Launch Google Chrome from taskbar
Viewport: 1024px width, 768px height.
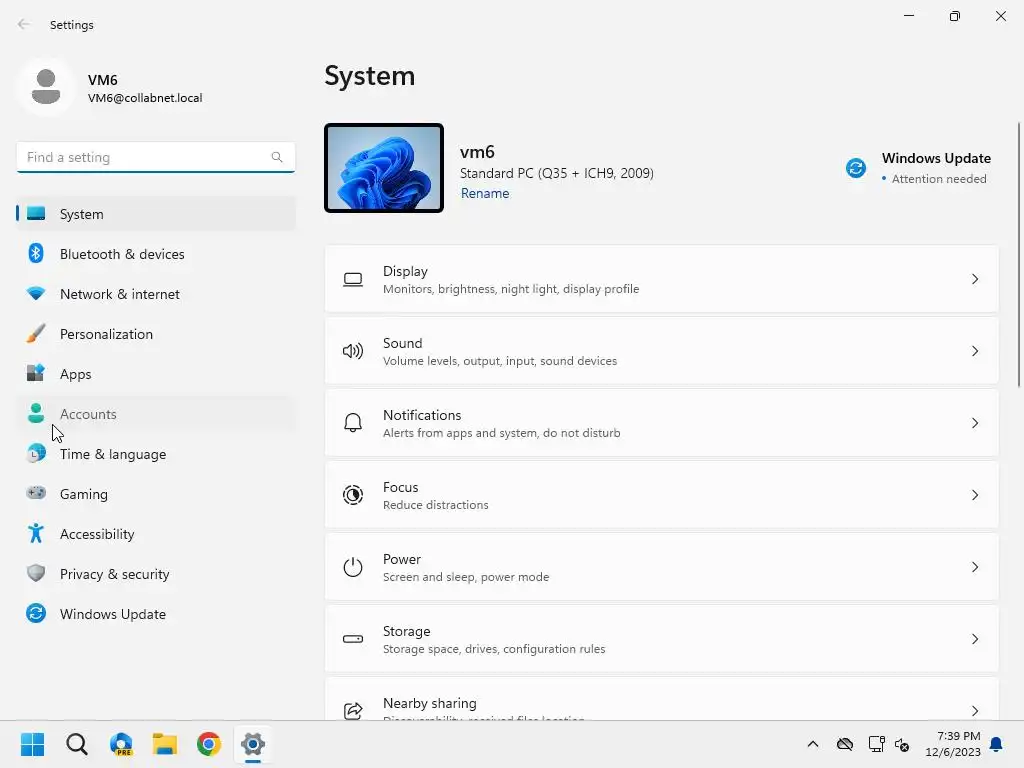pyautogui.click(x=209, y=744)
